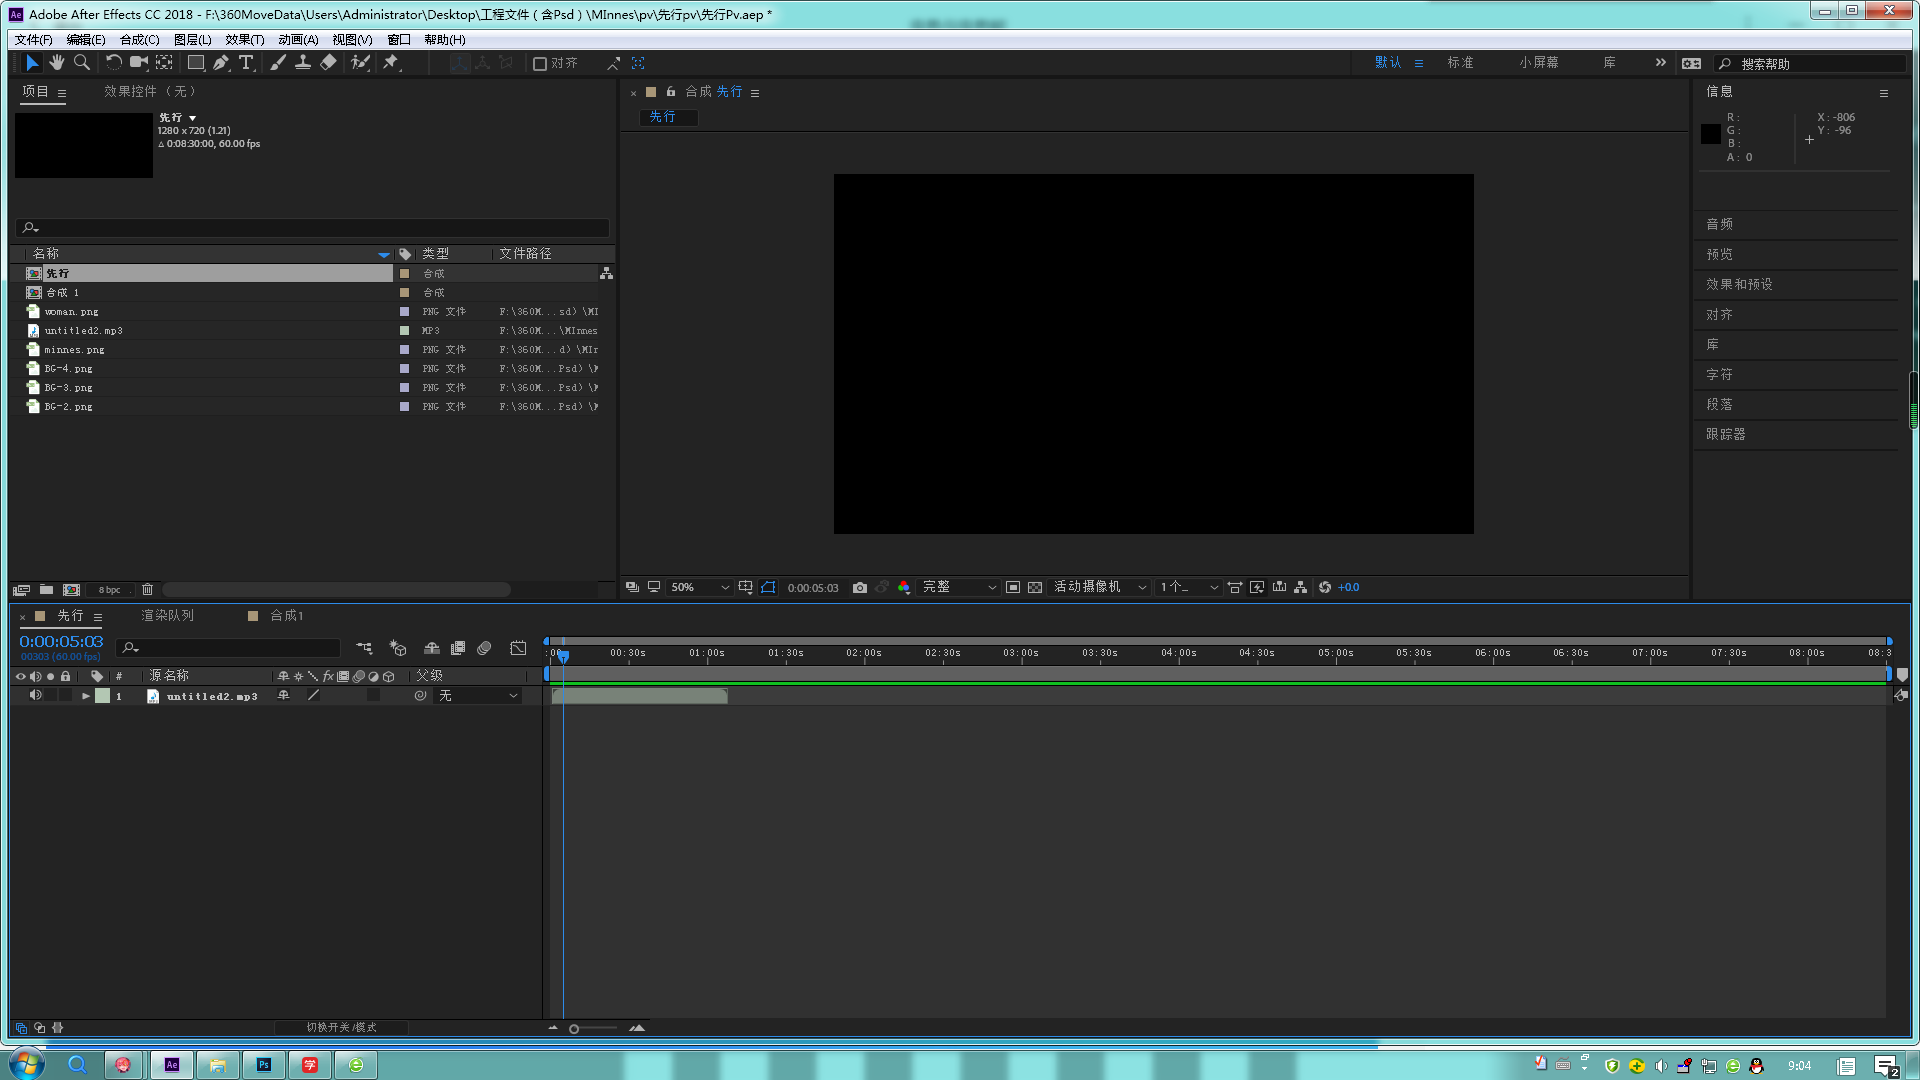Image resolution: width=1920 pixels, height=1080 pixels.
Task: Select the Horizontal Type tool
Action: pyautogui.click(x=246, y=62)
